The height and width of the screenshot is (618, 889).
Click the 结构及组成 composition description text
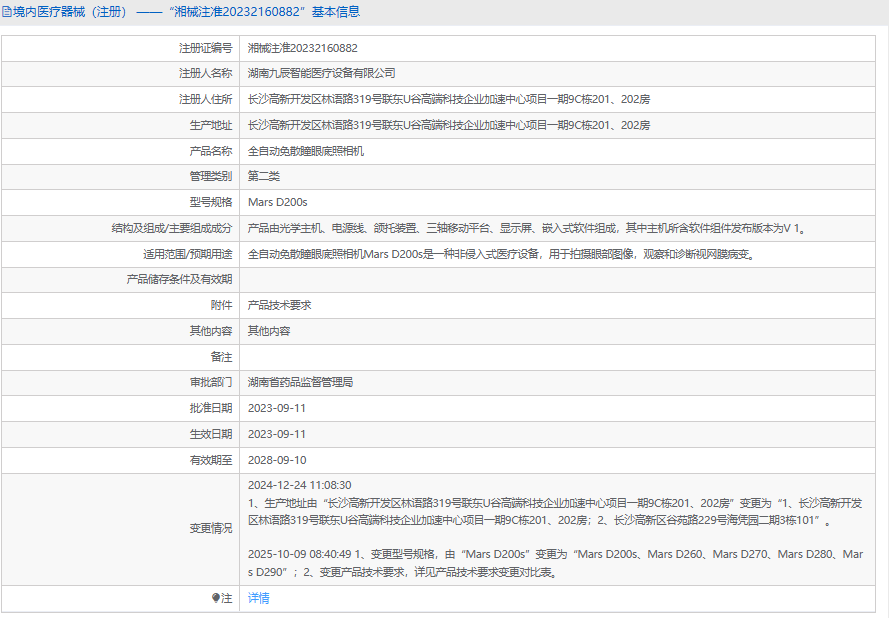[527, 228]
